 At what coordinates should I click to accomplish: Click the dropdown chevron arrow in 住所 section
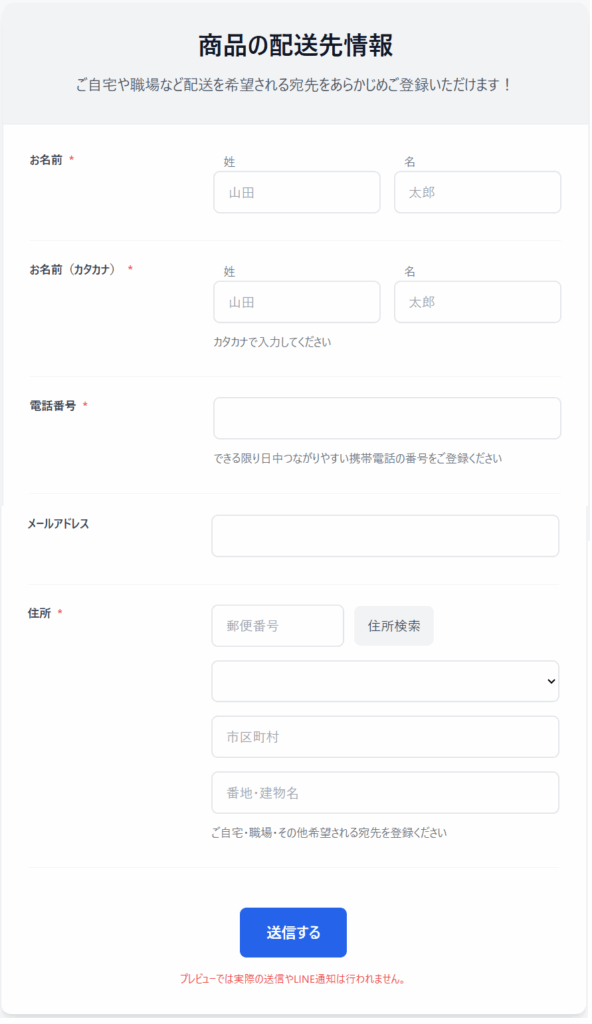click(551, 681)
